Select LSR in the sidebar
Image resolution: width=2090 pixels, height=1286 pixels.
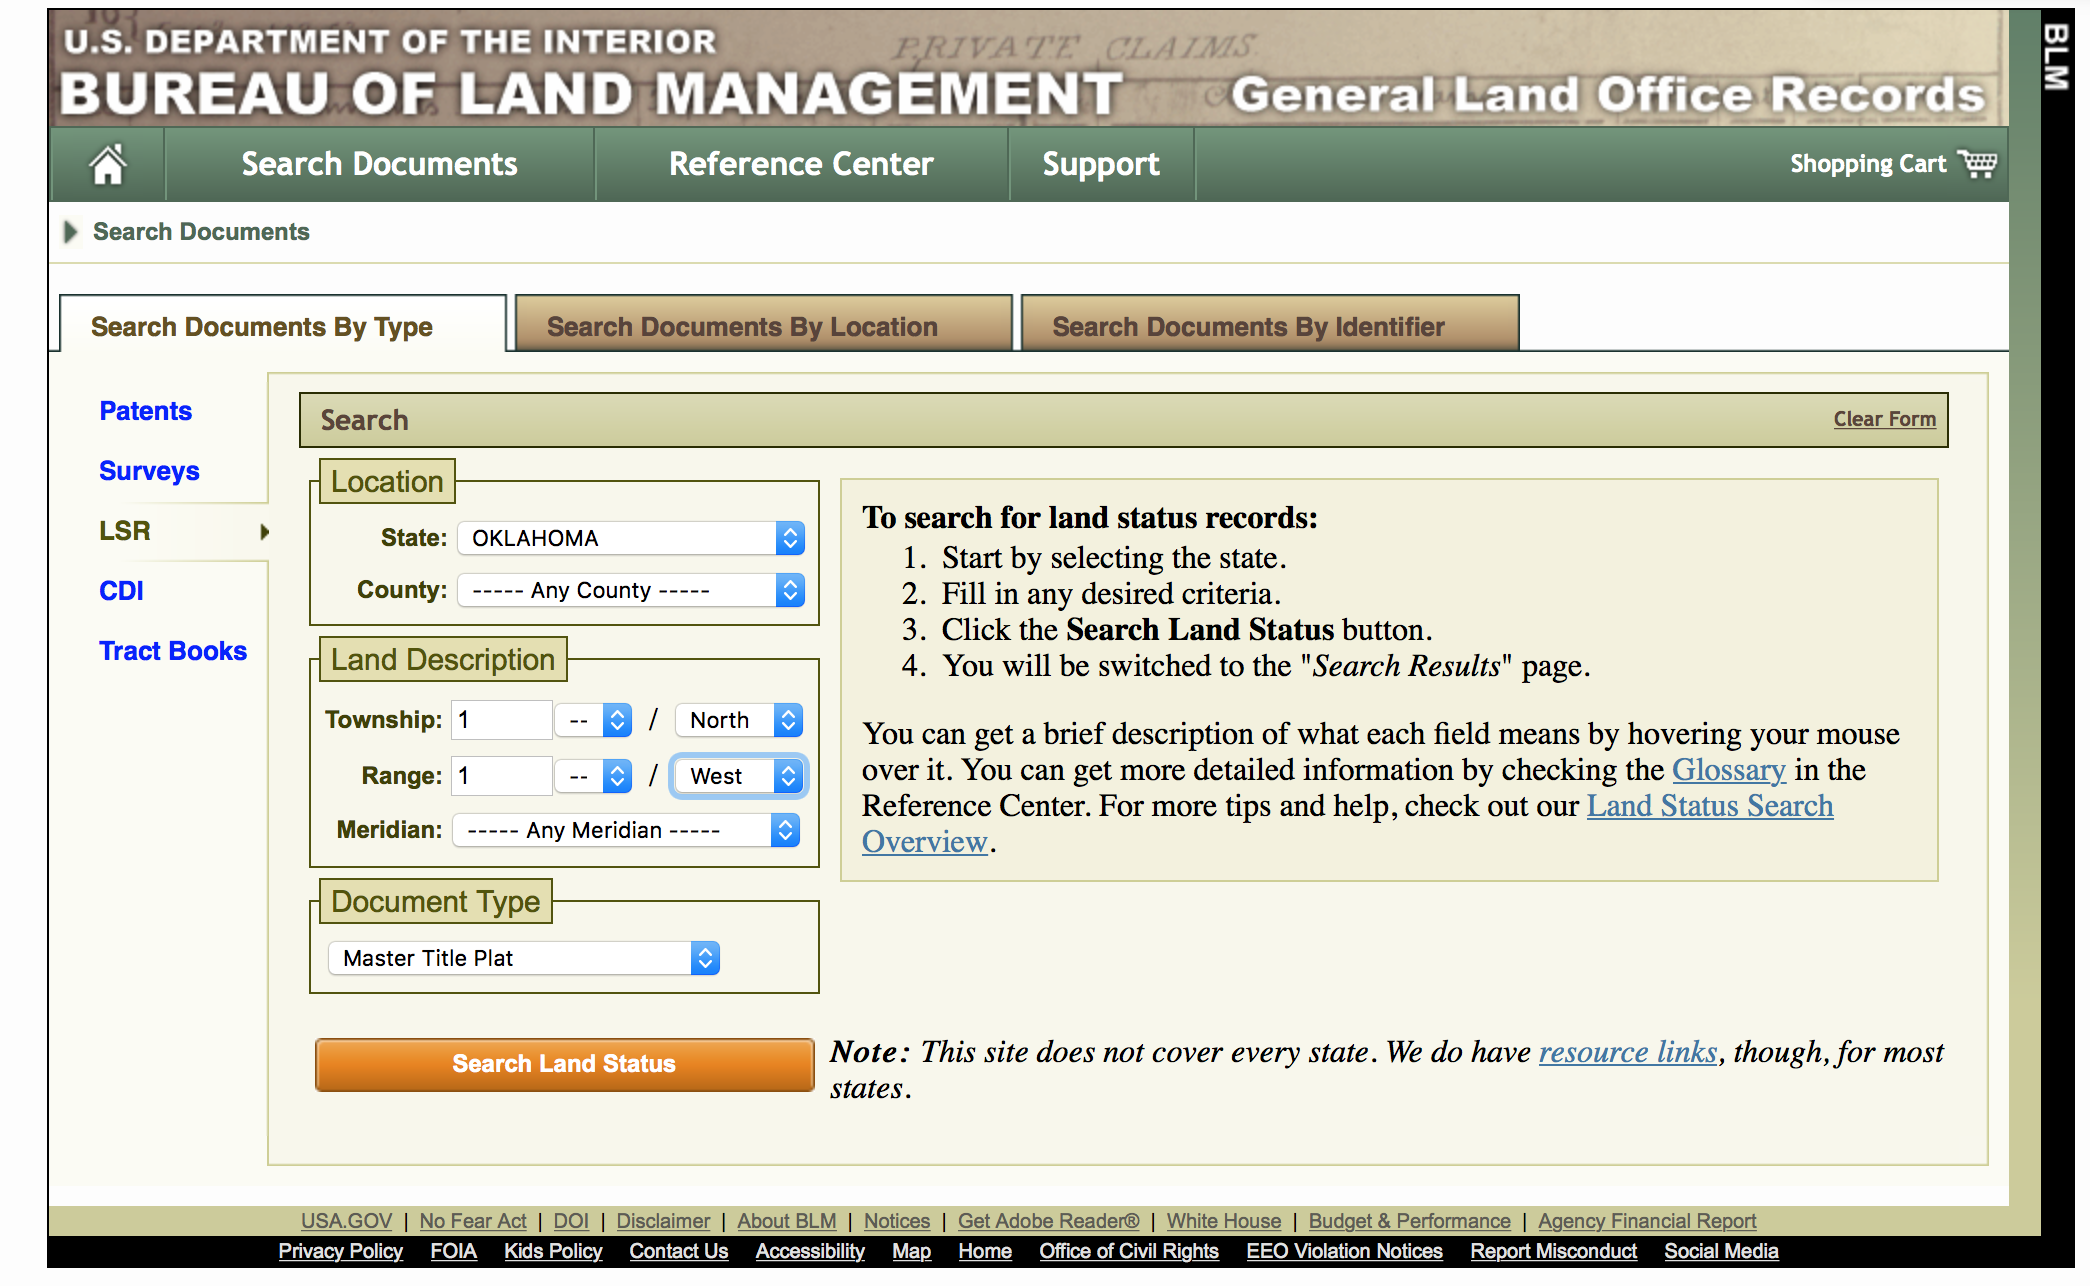[x=125, y=531]
